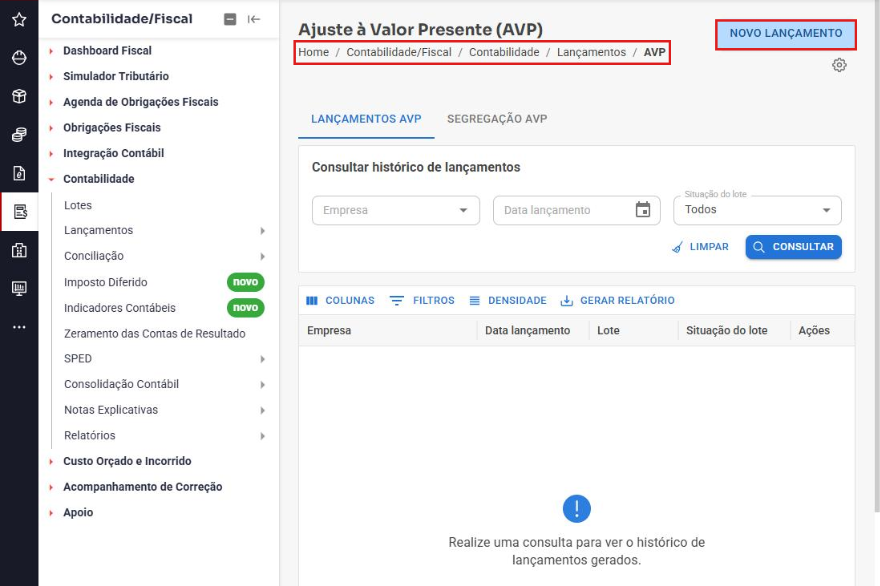Open the Empresa dropdown

pyautogui.click(x=396, y=210)
